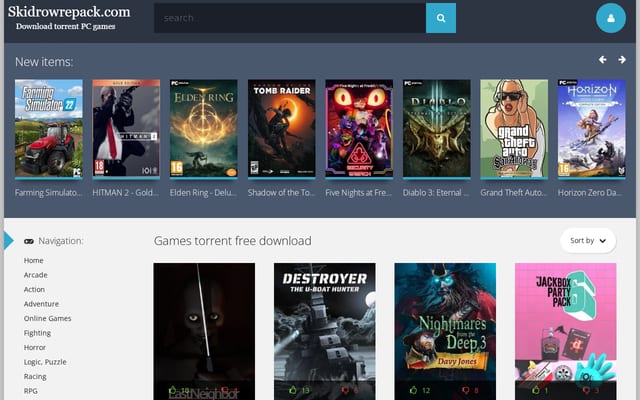Open Five Nights at Freddy's cover
640x400 pixels.
point(359,128)
